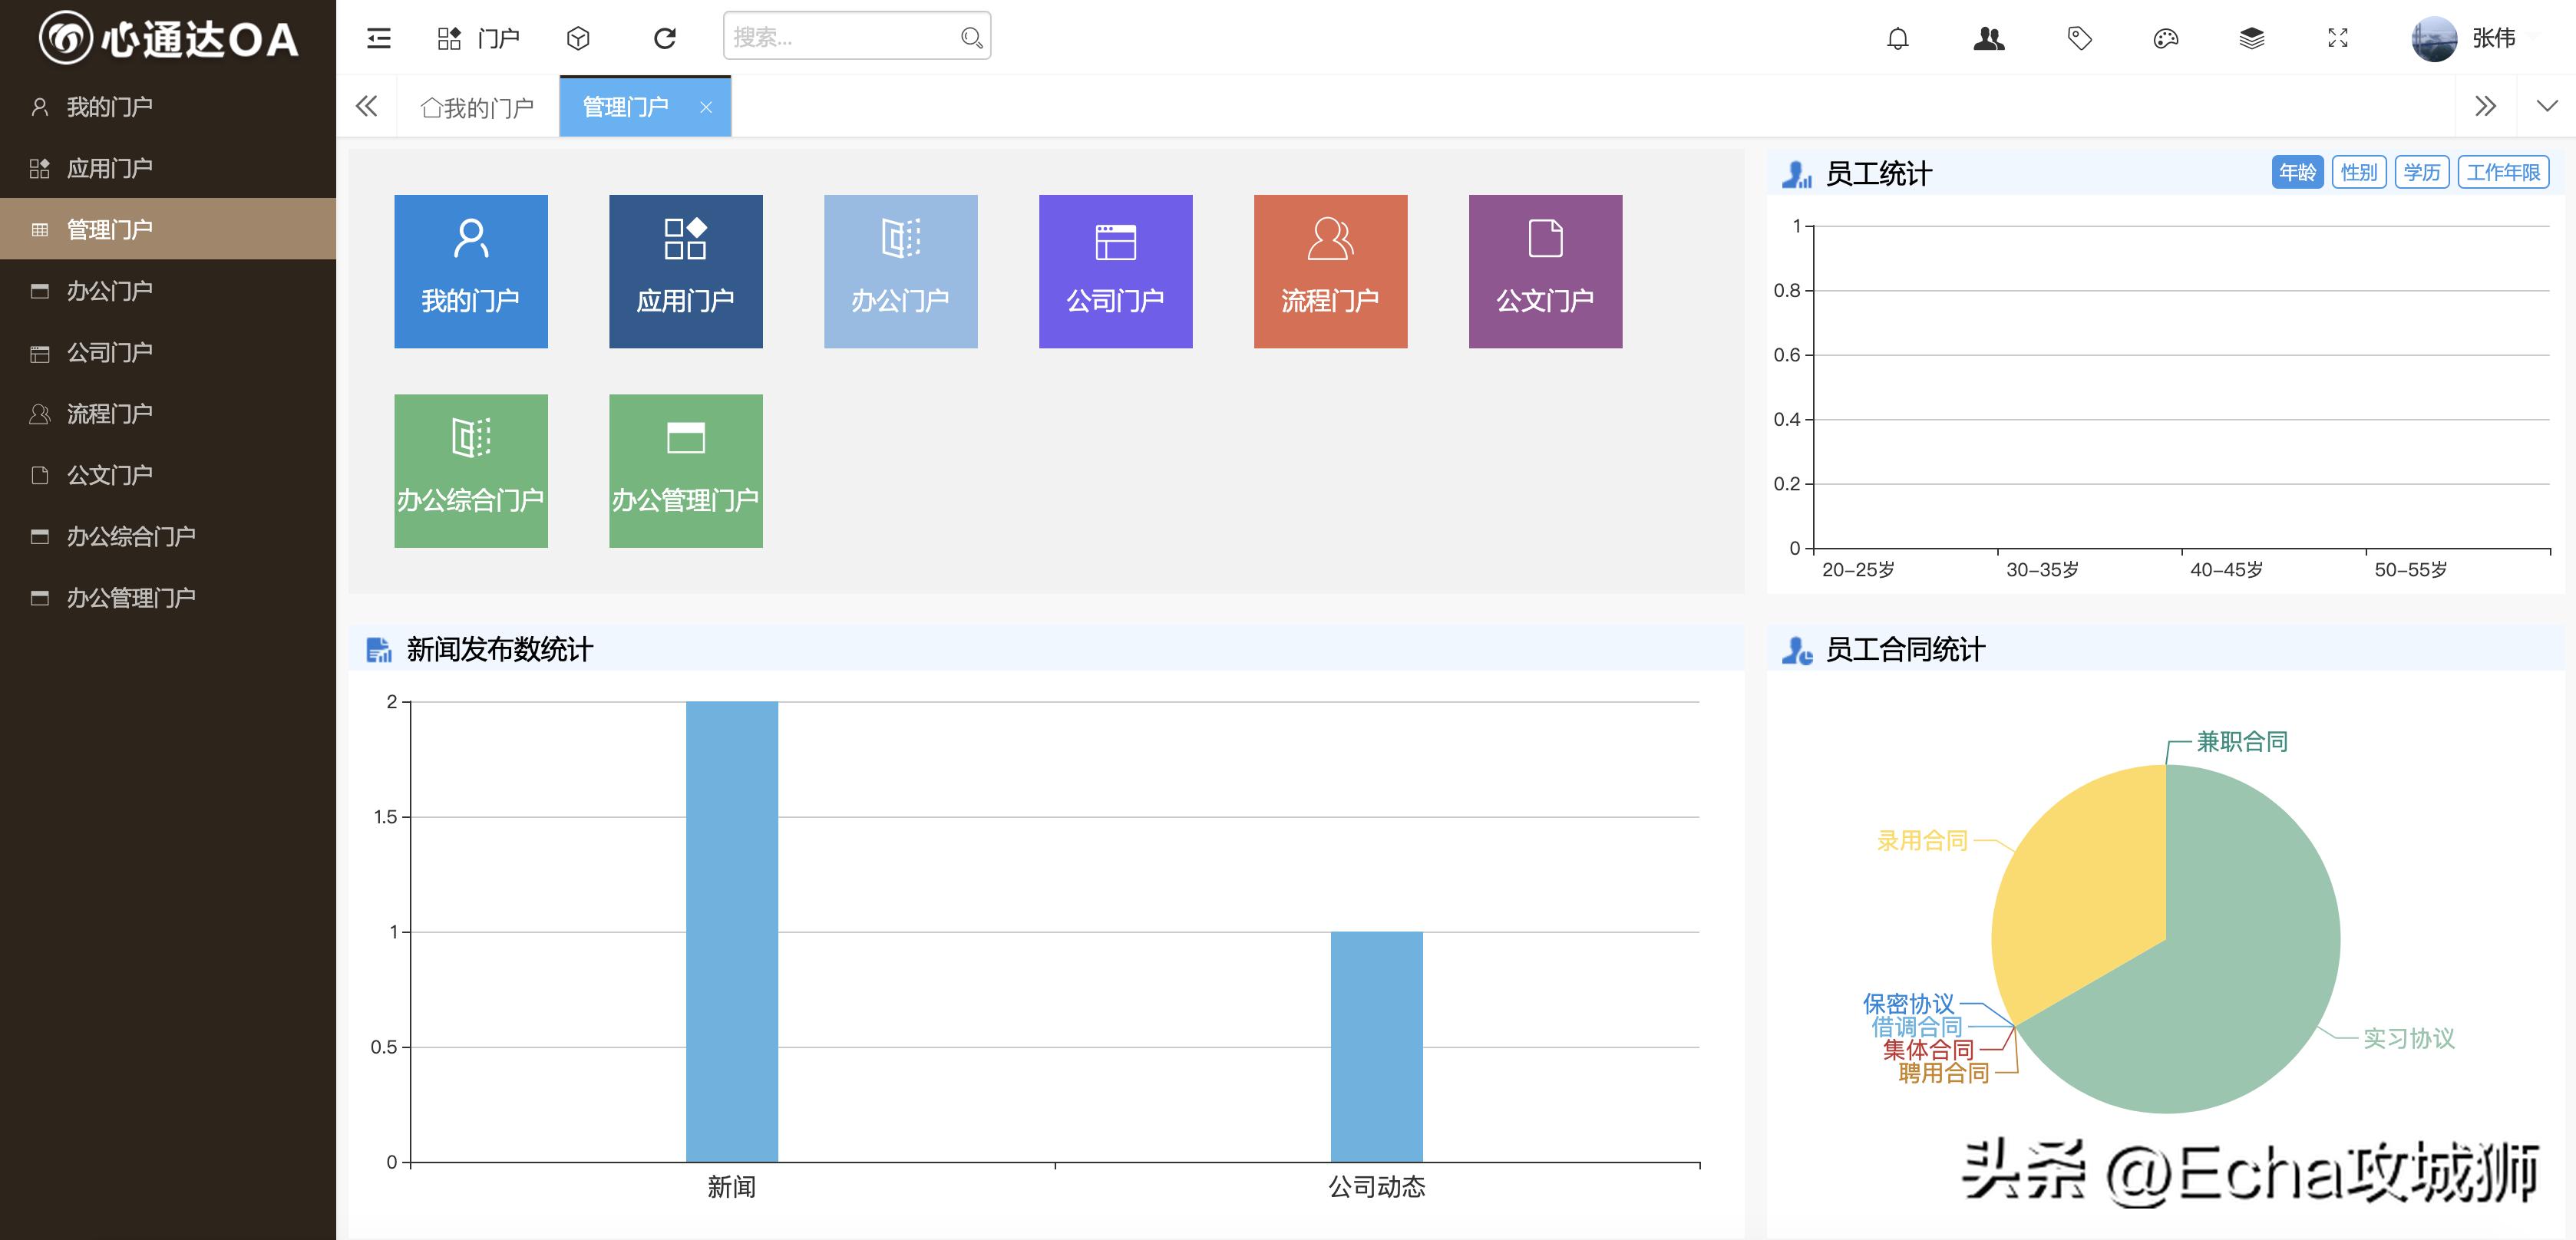The image size is (2576, 1240).
Task: Select 流程门户 in the sidebar
Action: click(x=109, y=413)
